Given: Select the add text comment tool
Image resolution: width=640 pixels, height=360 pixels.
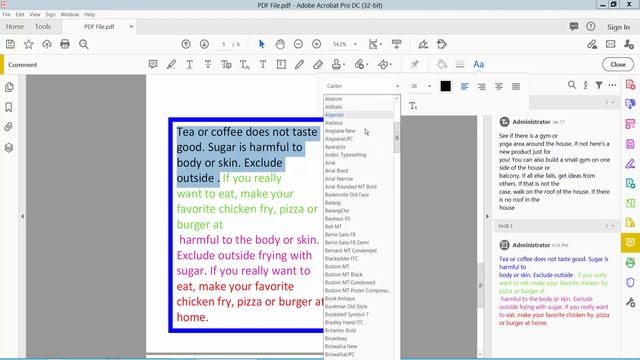Looking at the screenshot, I should pos(263,64).
